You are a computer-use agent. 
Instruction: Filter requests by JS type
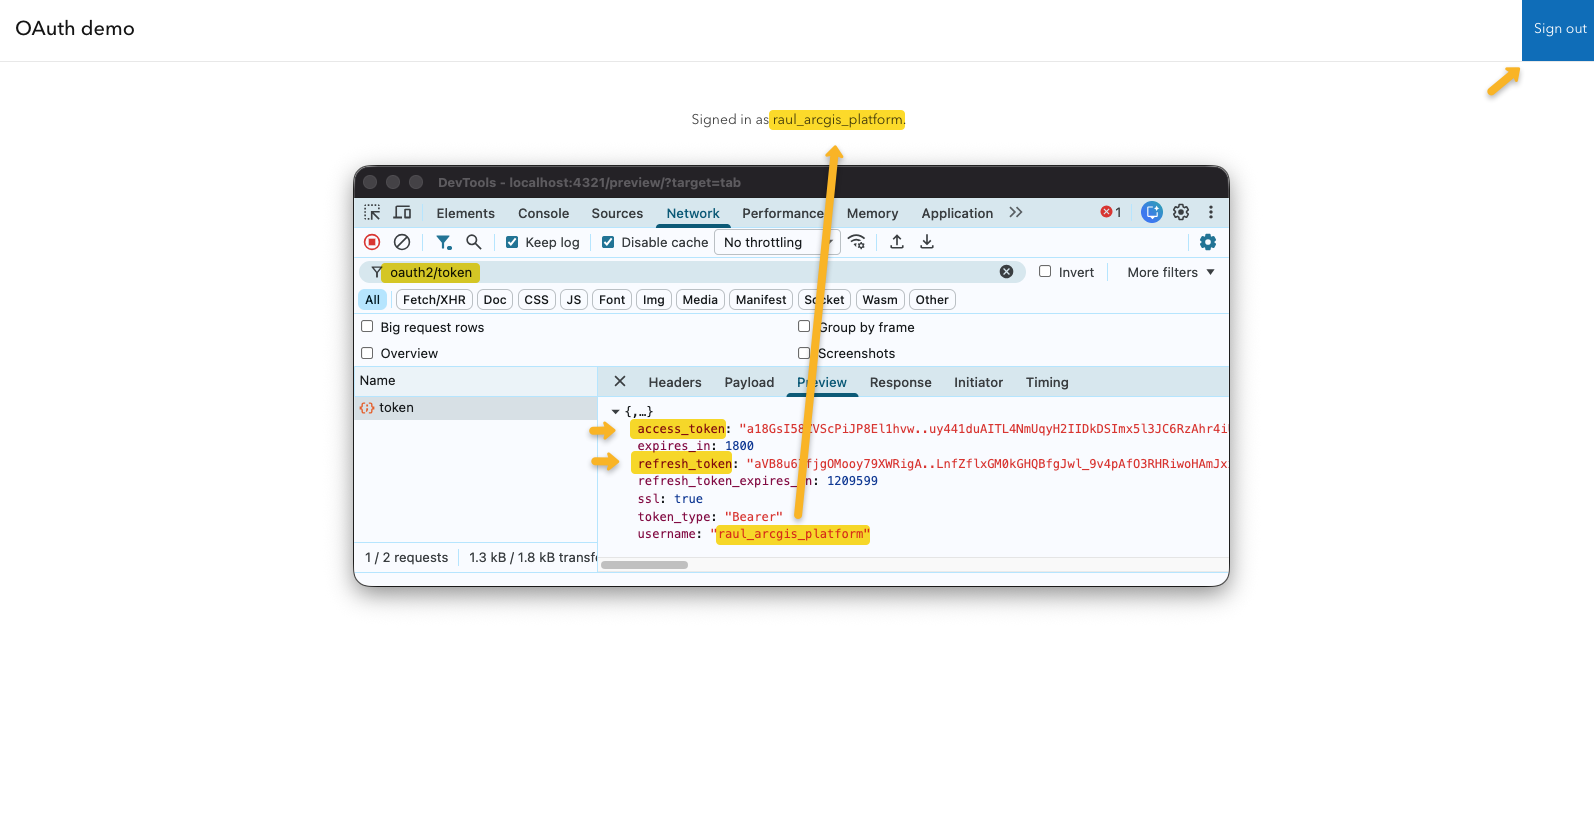574,300
